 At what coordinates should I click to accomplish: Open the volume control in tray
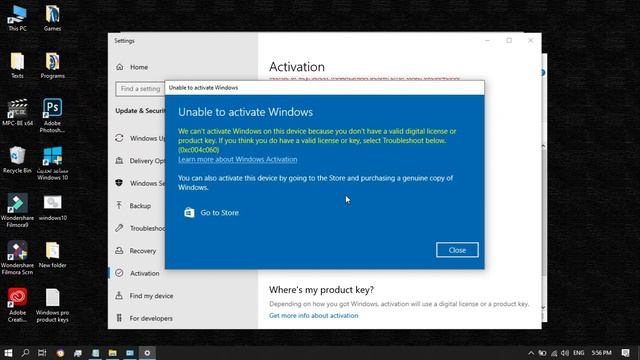[x=565, y=353]
